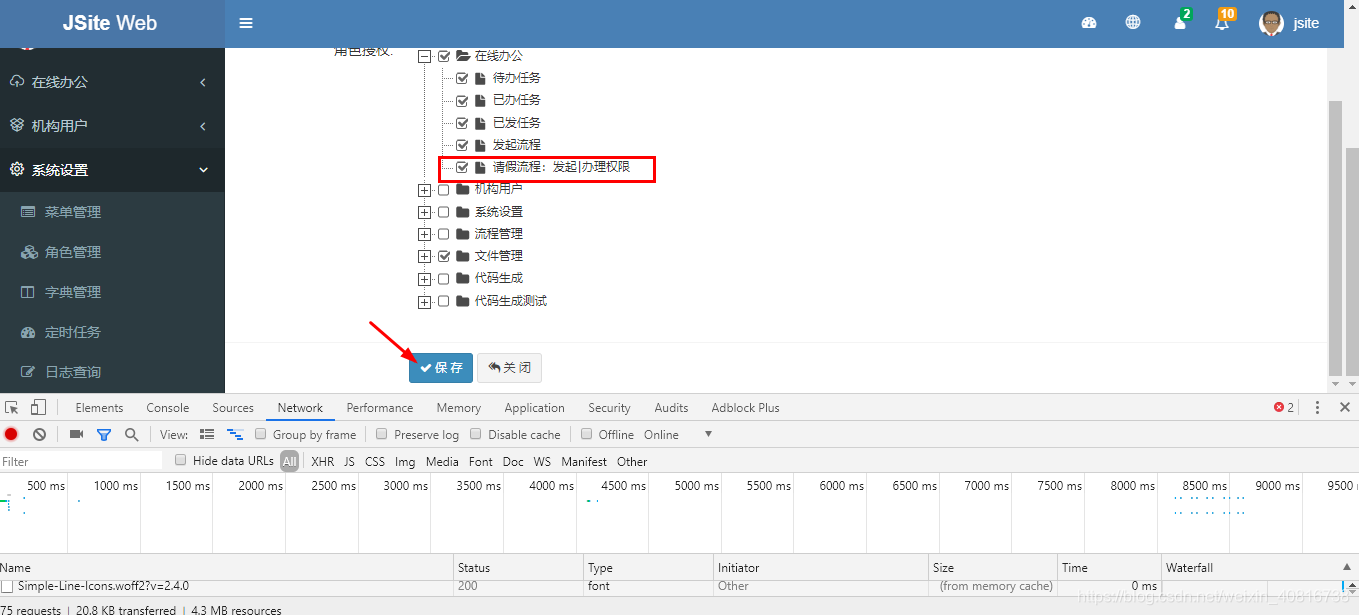
Task: Click the 日志查询 sidebar icon
Action: coord(28,372)
